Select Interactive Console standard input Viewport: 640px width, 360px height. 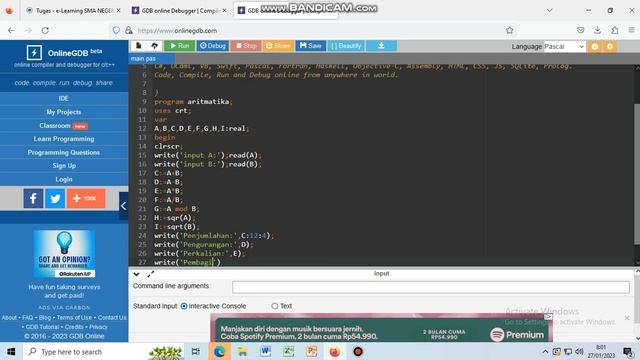coord(184,306)
